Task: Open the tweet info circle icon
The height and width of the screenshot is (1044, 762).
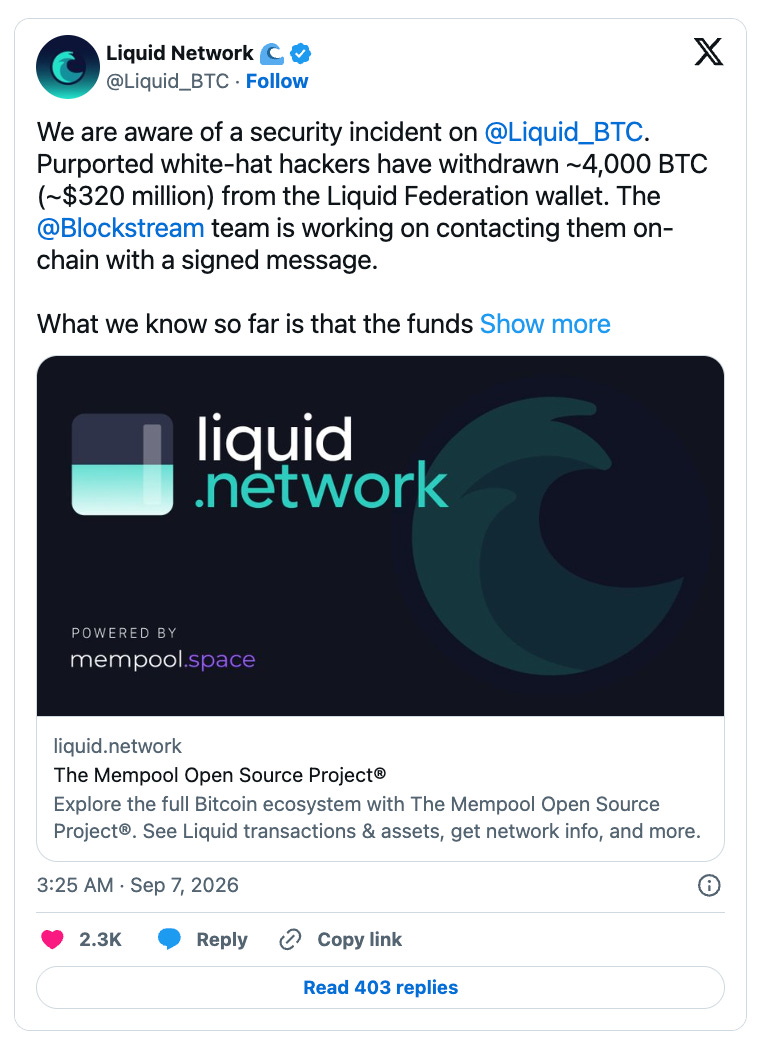Action: coord(709,886)
